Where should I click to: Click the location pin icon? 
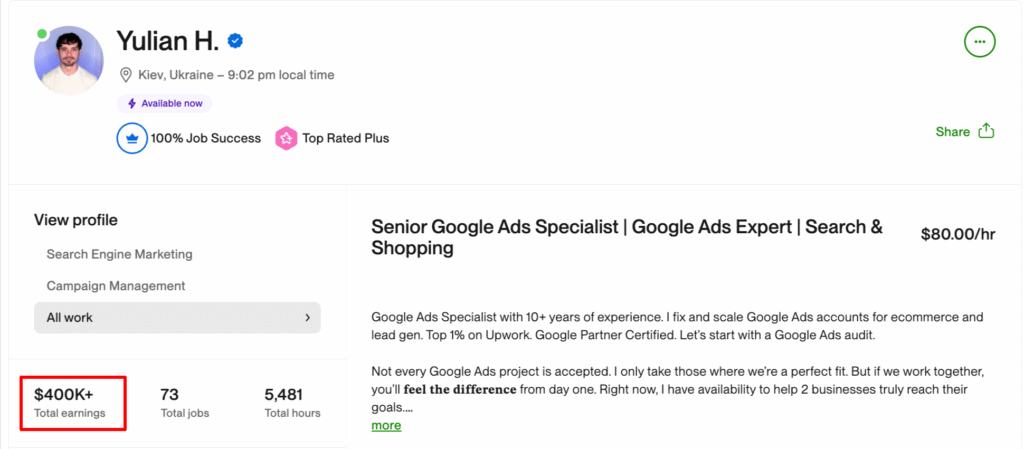pyautogui.click(x=126, y=75)
